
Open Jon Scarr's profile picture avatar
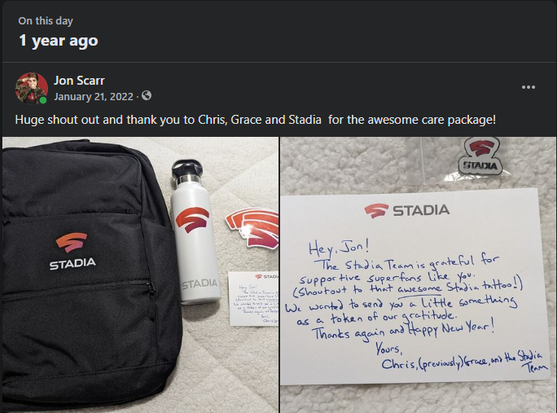[x=31, y=88]
